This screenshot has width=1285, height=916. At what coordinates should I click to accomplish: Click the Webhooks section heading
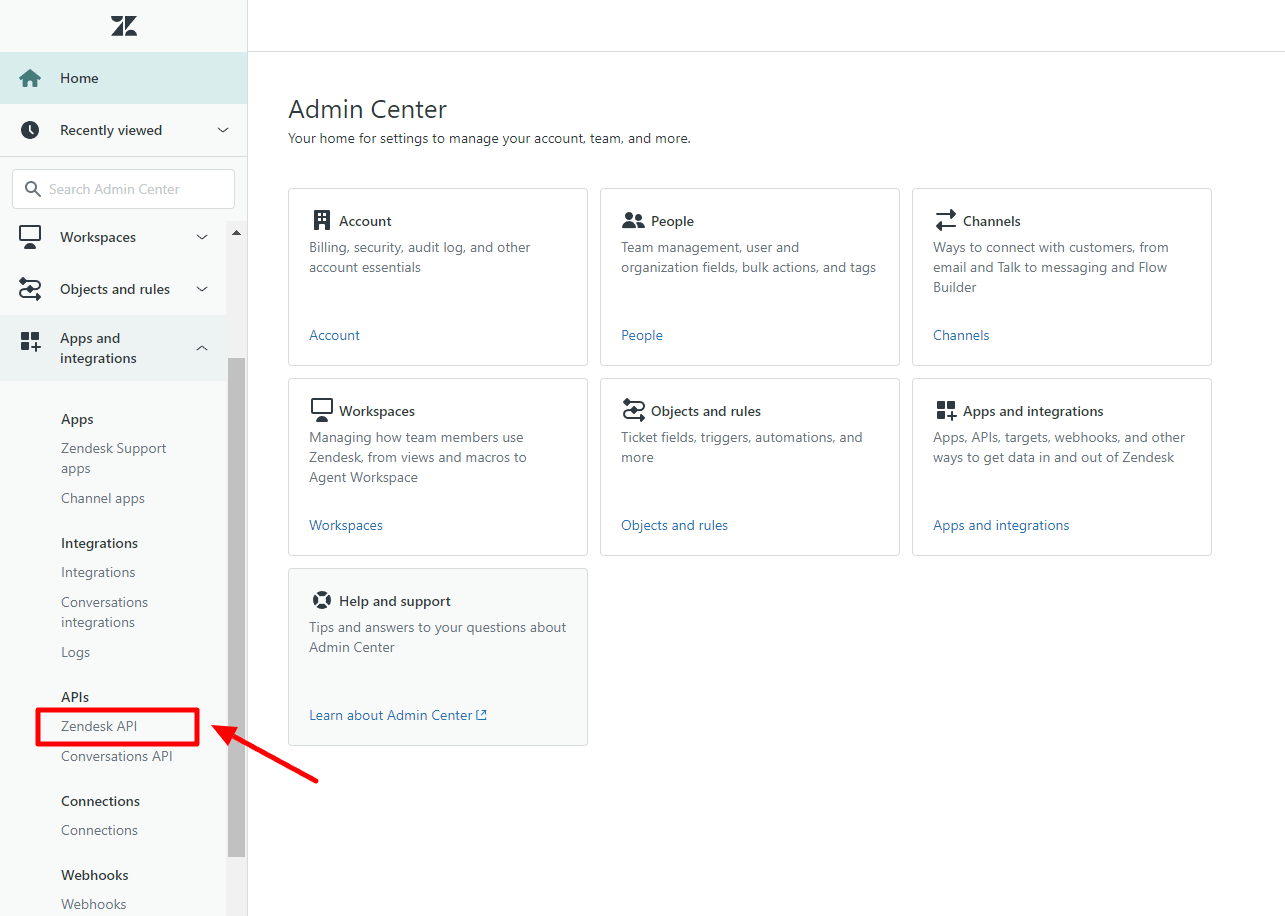(x=95, y=875)
